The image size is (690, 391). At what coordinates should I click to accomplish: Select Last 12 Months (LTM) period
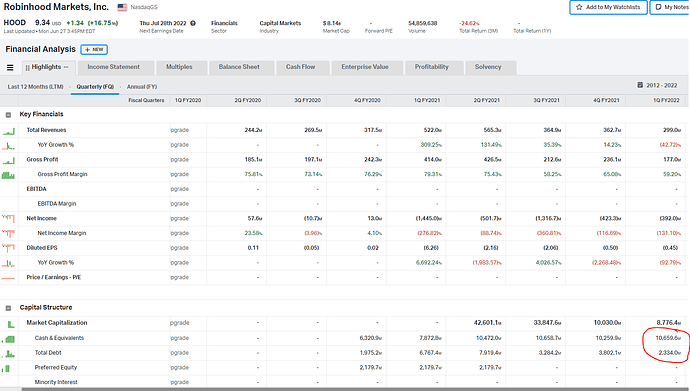pos(35,87)
